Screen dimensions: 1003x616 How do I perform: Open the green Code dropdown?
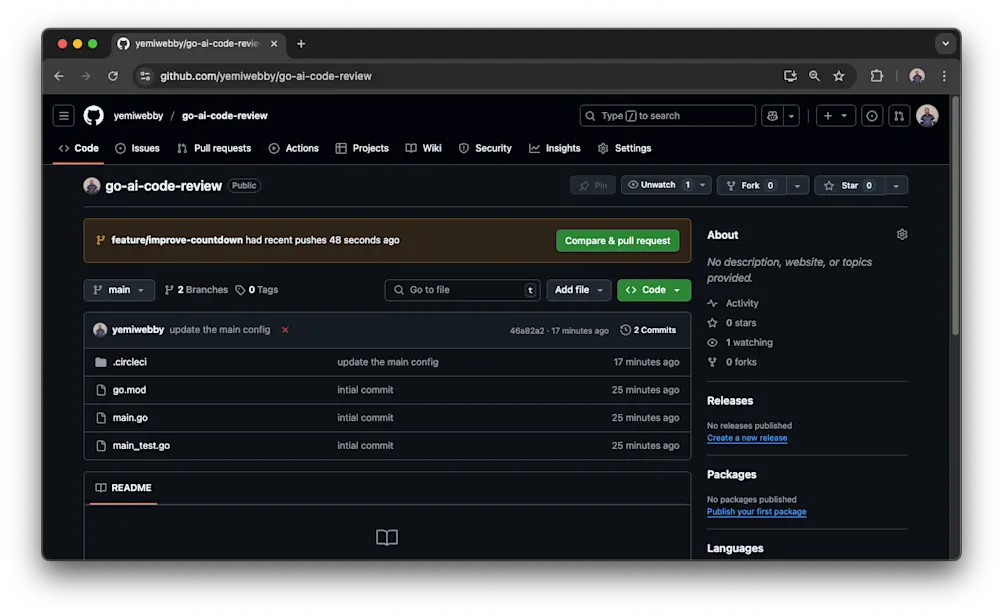[653, 289]
